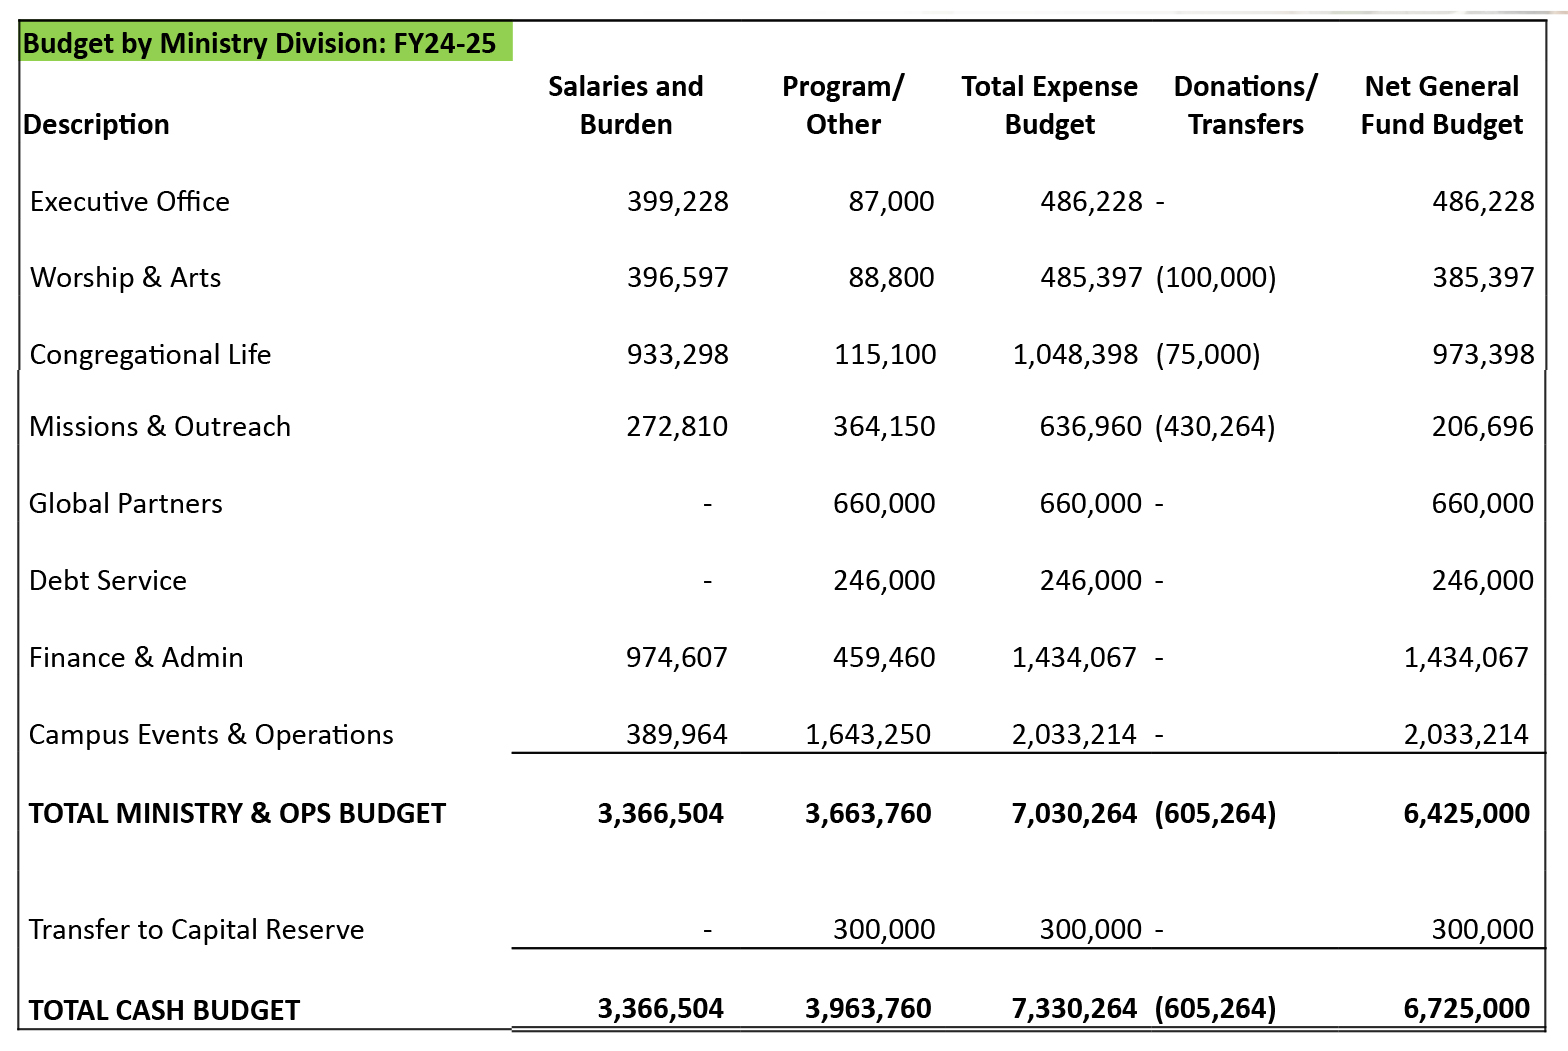Click the "Description" column header
1568x1051 pixels.
[x=96, y=125]
